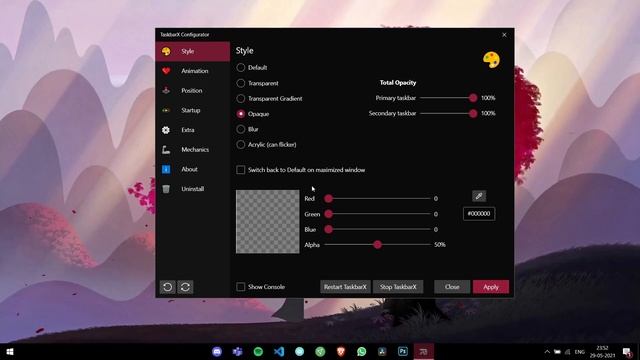Click the Secondary taskbar opacity slider handle
Image resolution: width=640 pixels, height=360 pixels.
pos(473,113)
